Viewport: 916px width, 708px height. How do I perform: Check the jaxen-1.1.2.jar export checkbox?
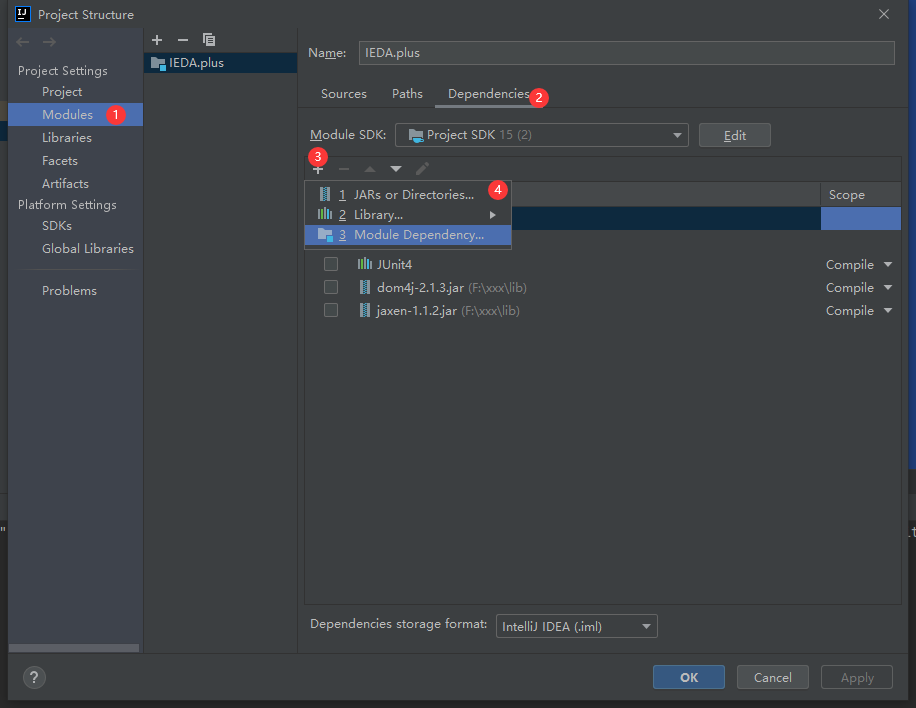coord(330,310)
